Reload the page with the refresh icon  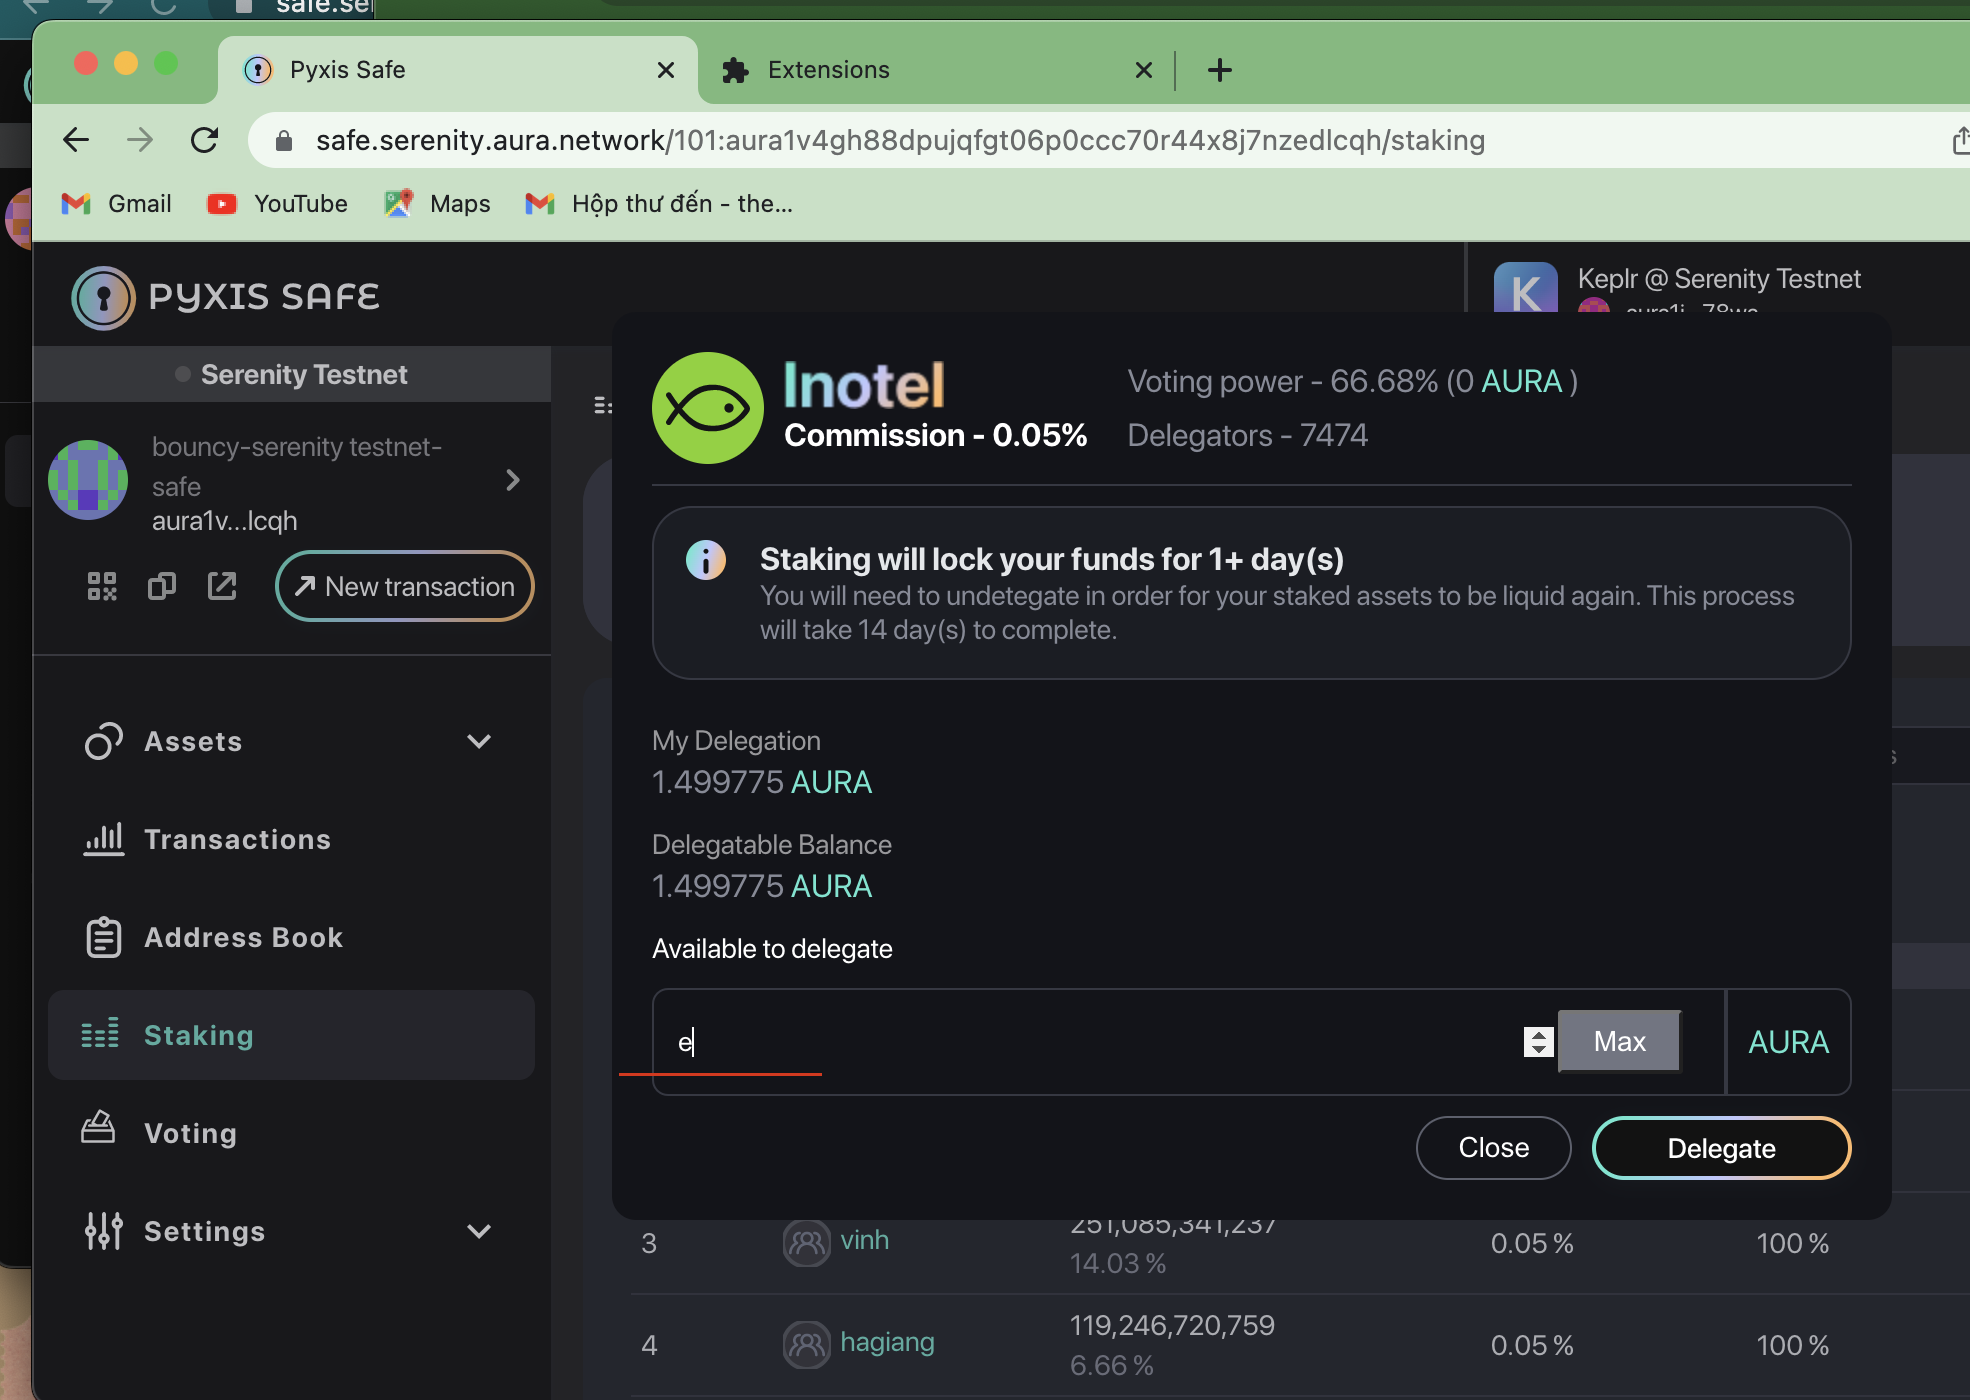pyautogui.click(x=204, y=140)
